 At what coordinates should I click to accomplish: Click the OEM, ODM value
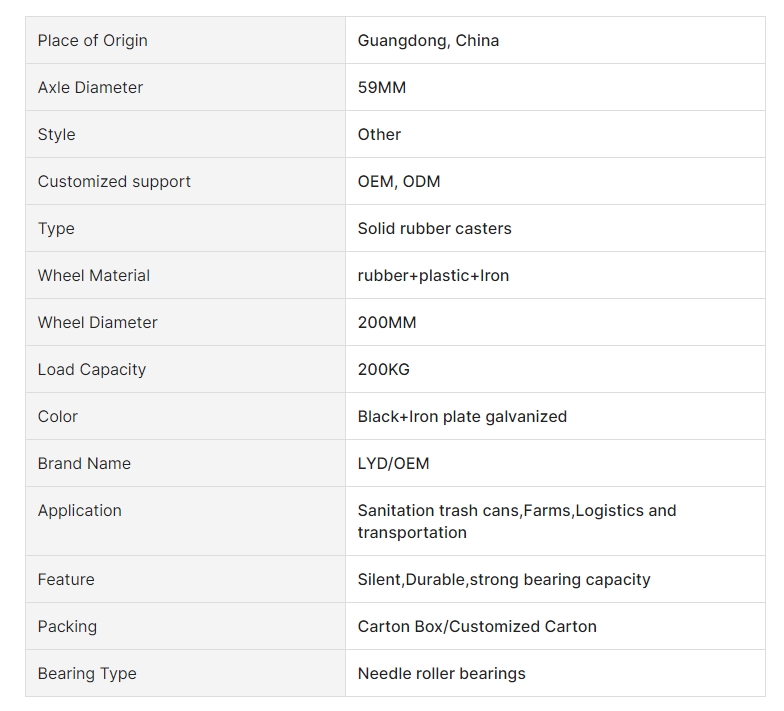(x=399, y=182)
